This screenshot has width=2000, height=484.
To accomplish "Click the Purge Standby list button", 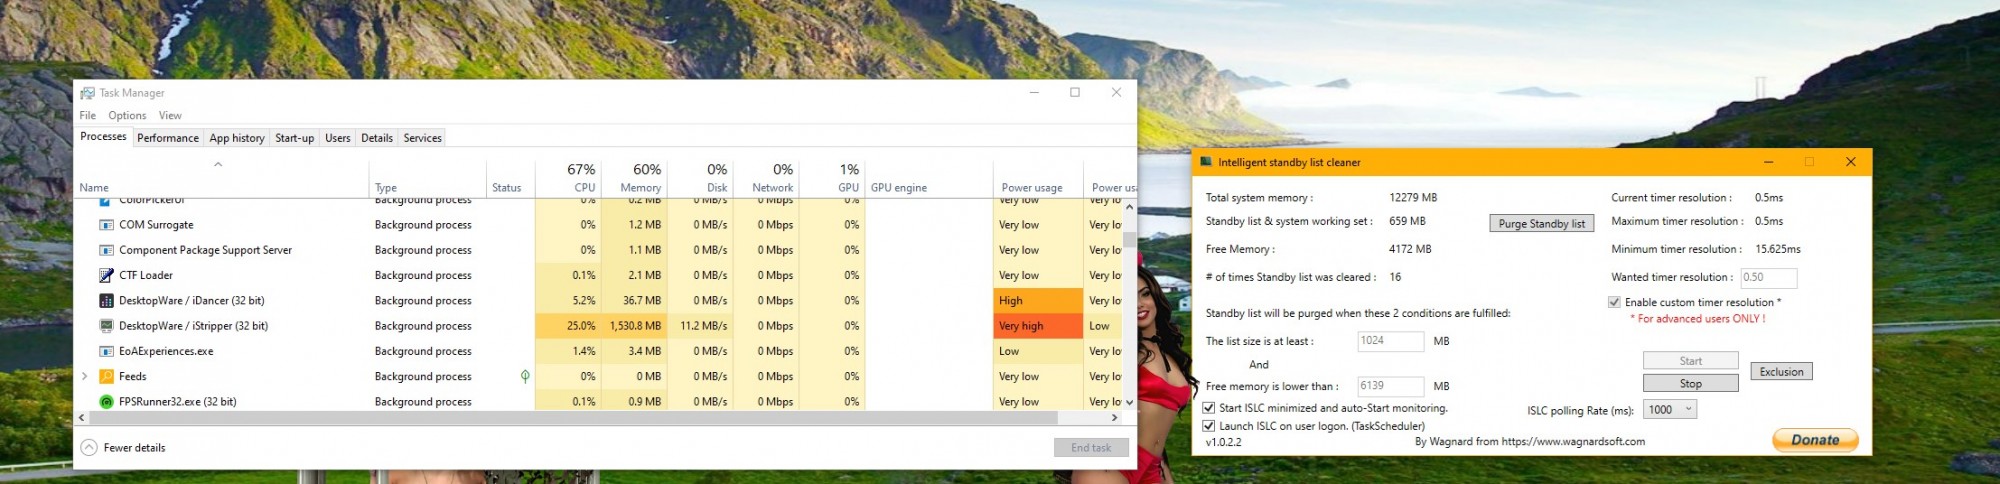I will [x=1541, y=224].
